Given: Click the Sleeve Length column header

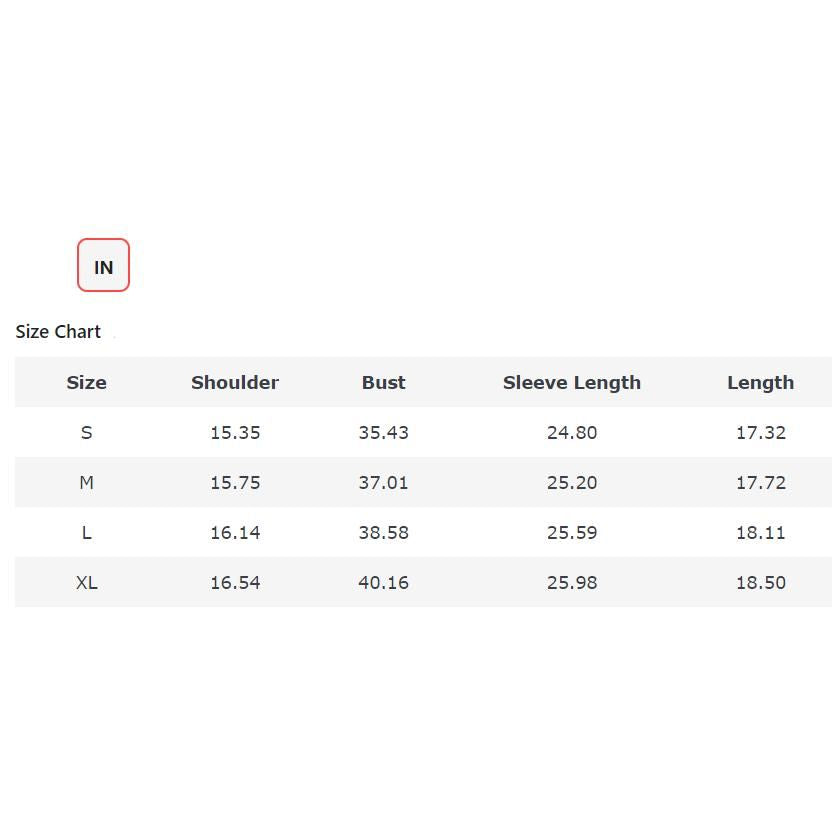Looking at the screenshot, I should [x=571, y=382].
